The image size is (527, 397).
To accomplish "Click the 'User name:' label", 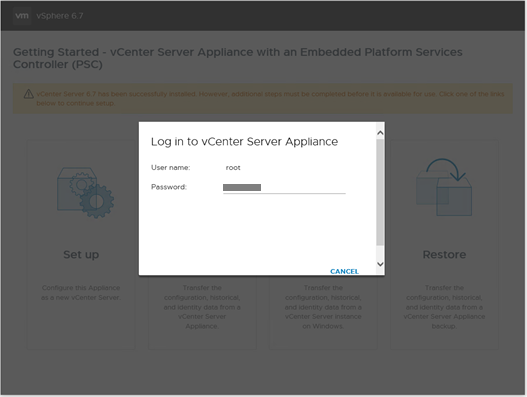I will pyautogui.click(x=171, y=167).
